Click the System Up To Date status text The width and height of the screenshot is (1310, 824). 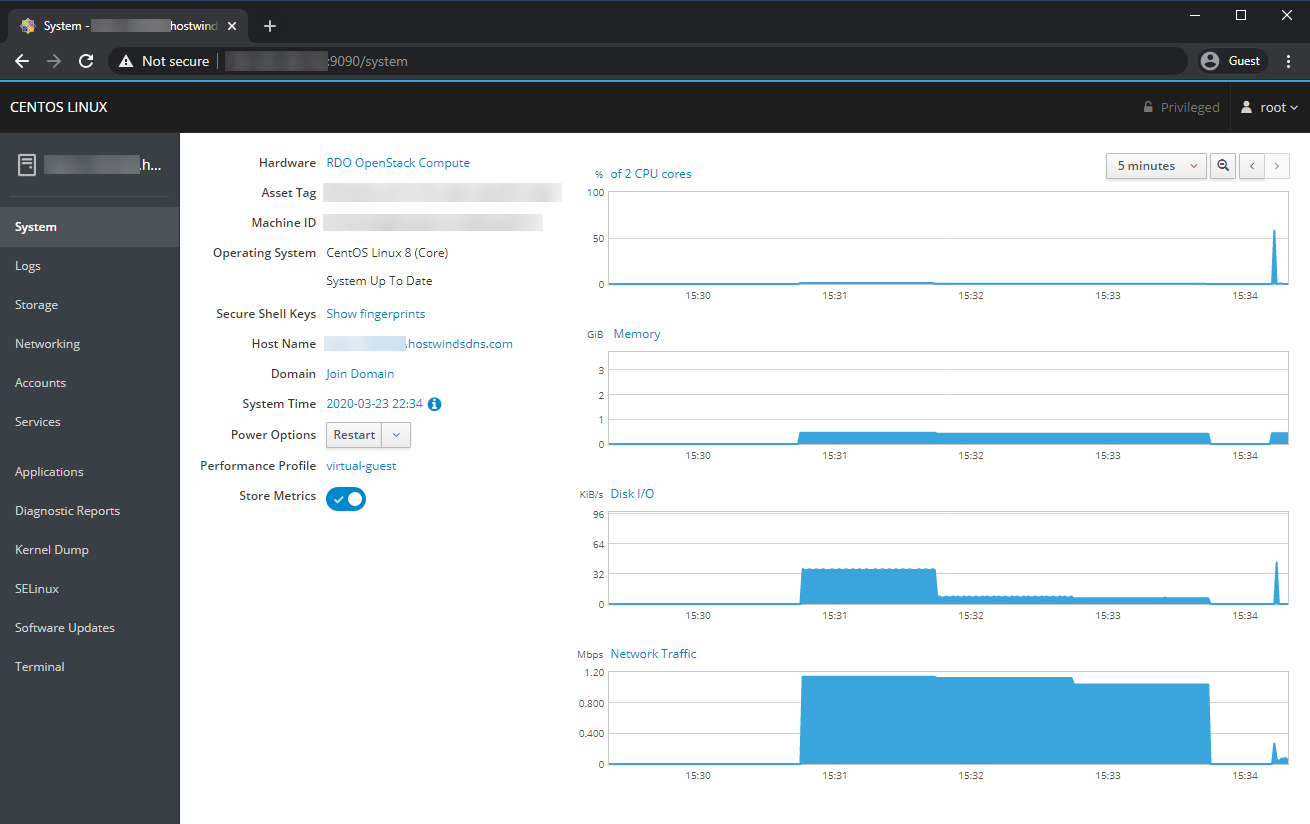pos(379,281)
